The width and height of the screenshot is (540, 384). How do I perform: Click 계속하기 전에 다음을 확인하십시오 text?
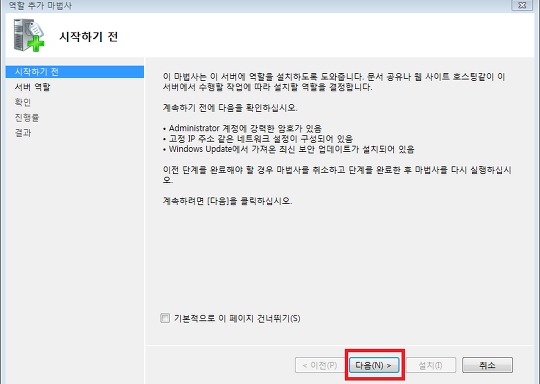230,108
